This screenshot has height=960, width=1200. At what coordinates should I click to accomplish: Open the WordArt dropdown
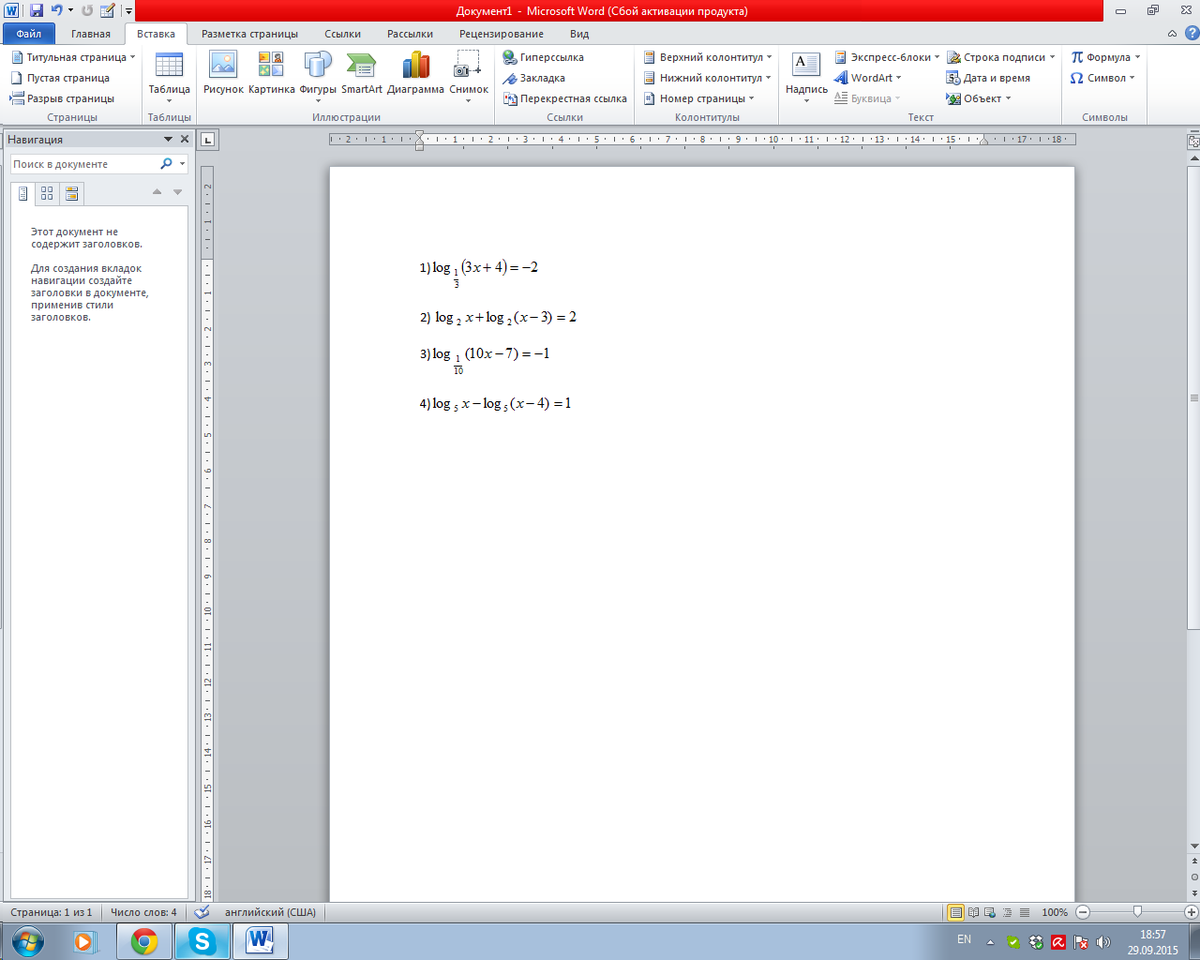tap(868, 78)
